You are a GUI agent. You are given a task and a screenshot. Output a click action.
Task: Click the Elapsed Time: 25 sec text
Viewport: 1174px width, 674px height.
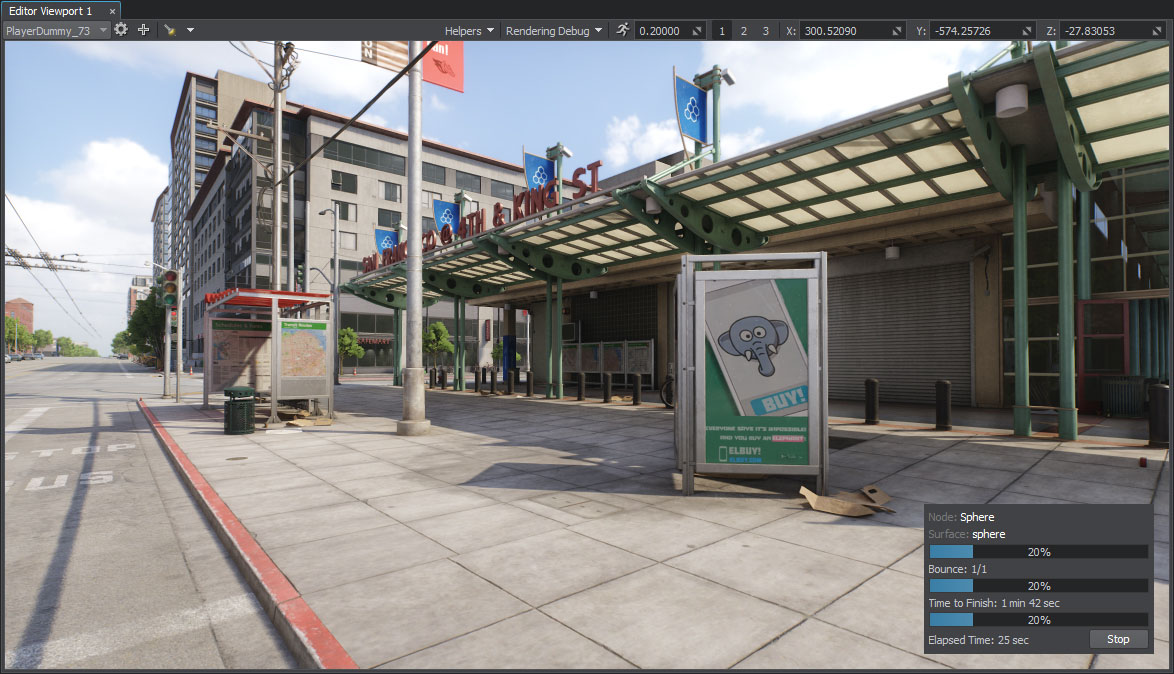click(x=979, y=640)
